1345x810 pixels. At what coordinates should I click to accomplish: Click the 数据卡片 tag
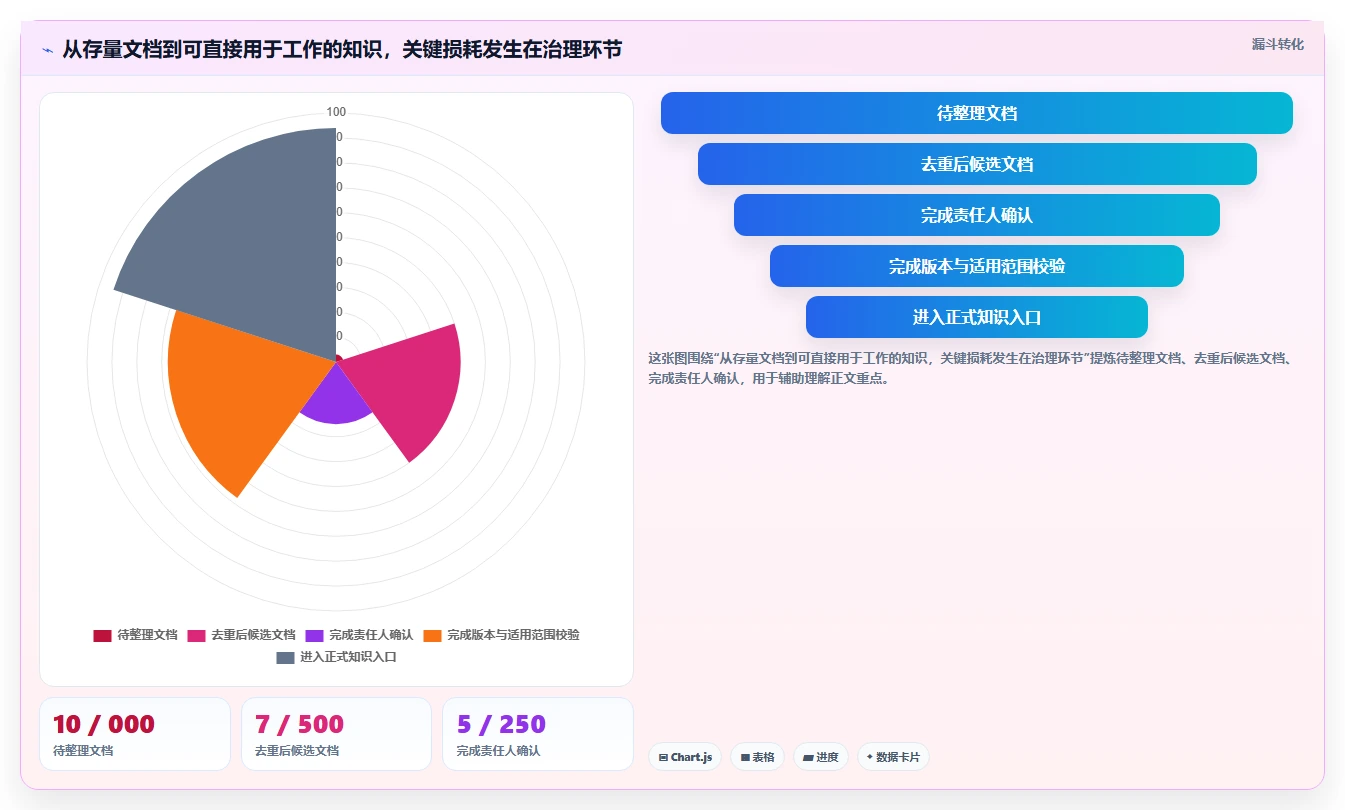click(x=893, y=757)
